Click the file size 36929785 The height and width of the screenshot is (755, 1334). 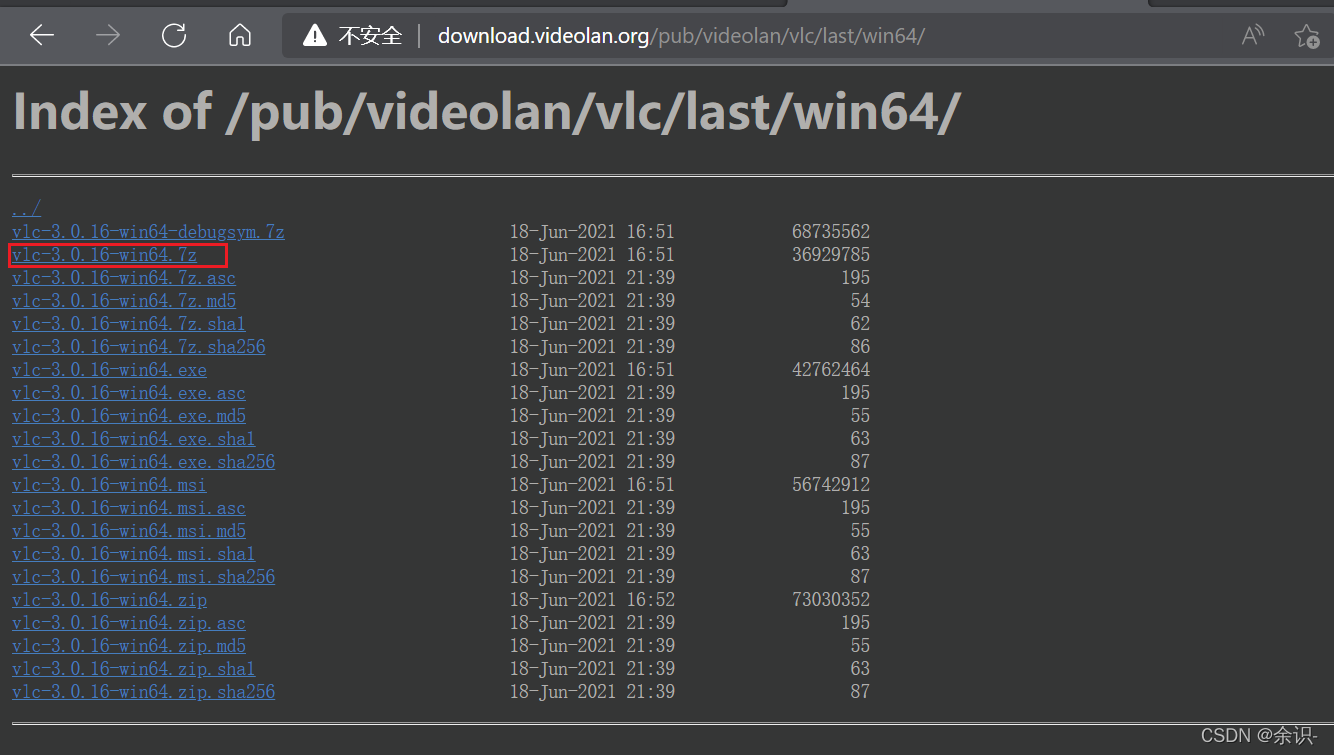[x=831, y=254]
